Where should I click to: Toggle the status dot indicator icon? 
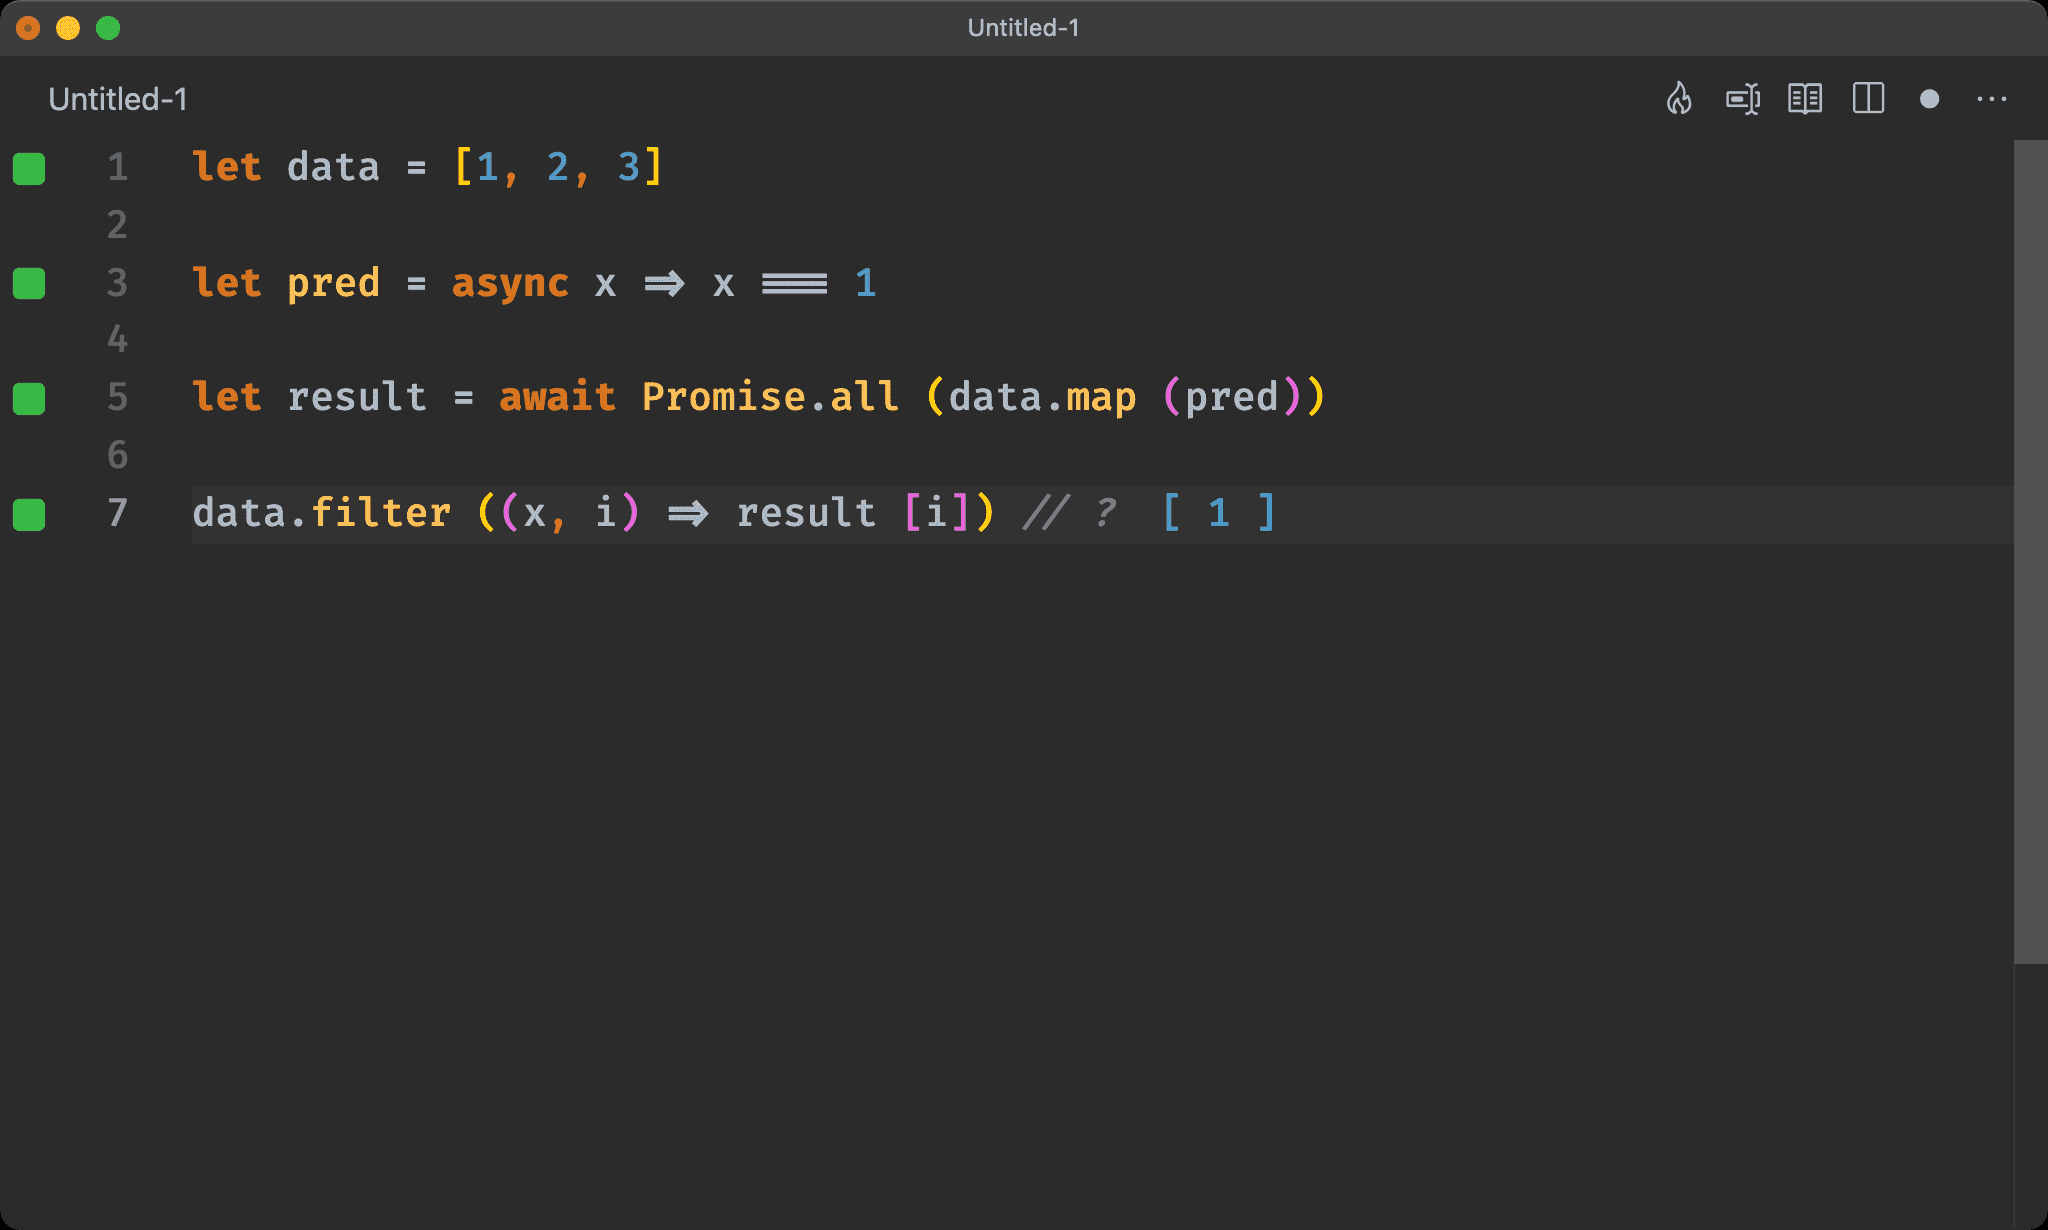point(1928,99)
